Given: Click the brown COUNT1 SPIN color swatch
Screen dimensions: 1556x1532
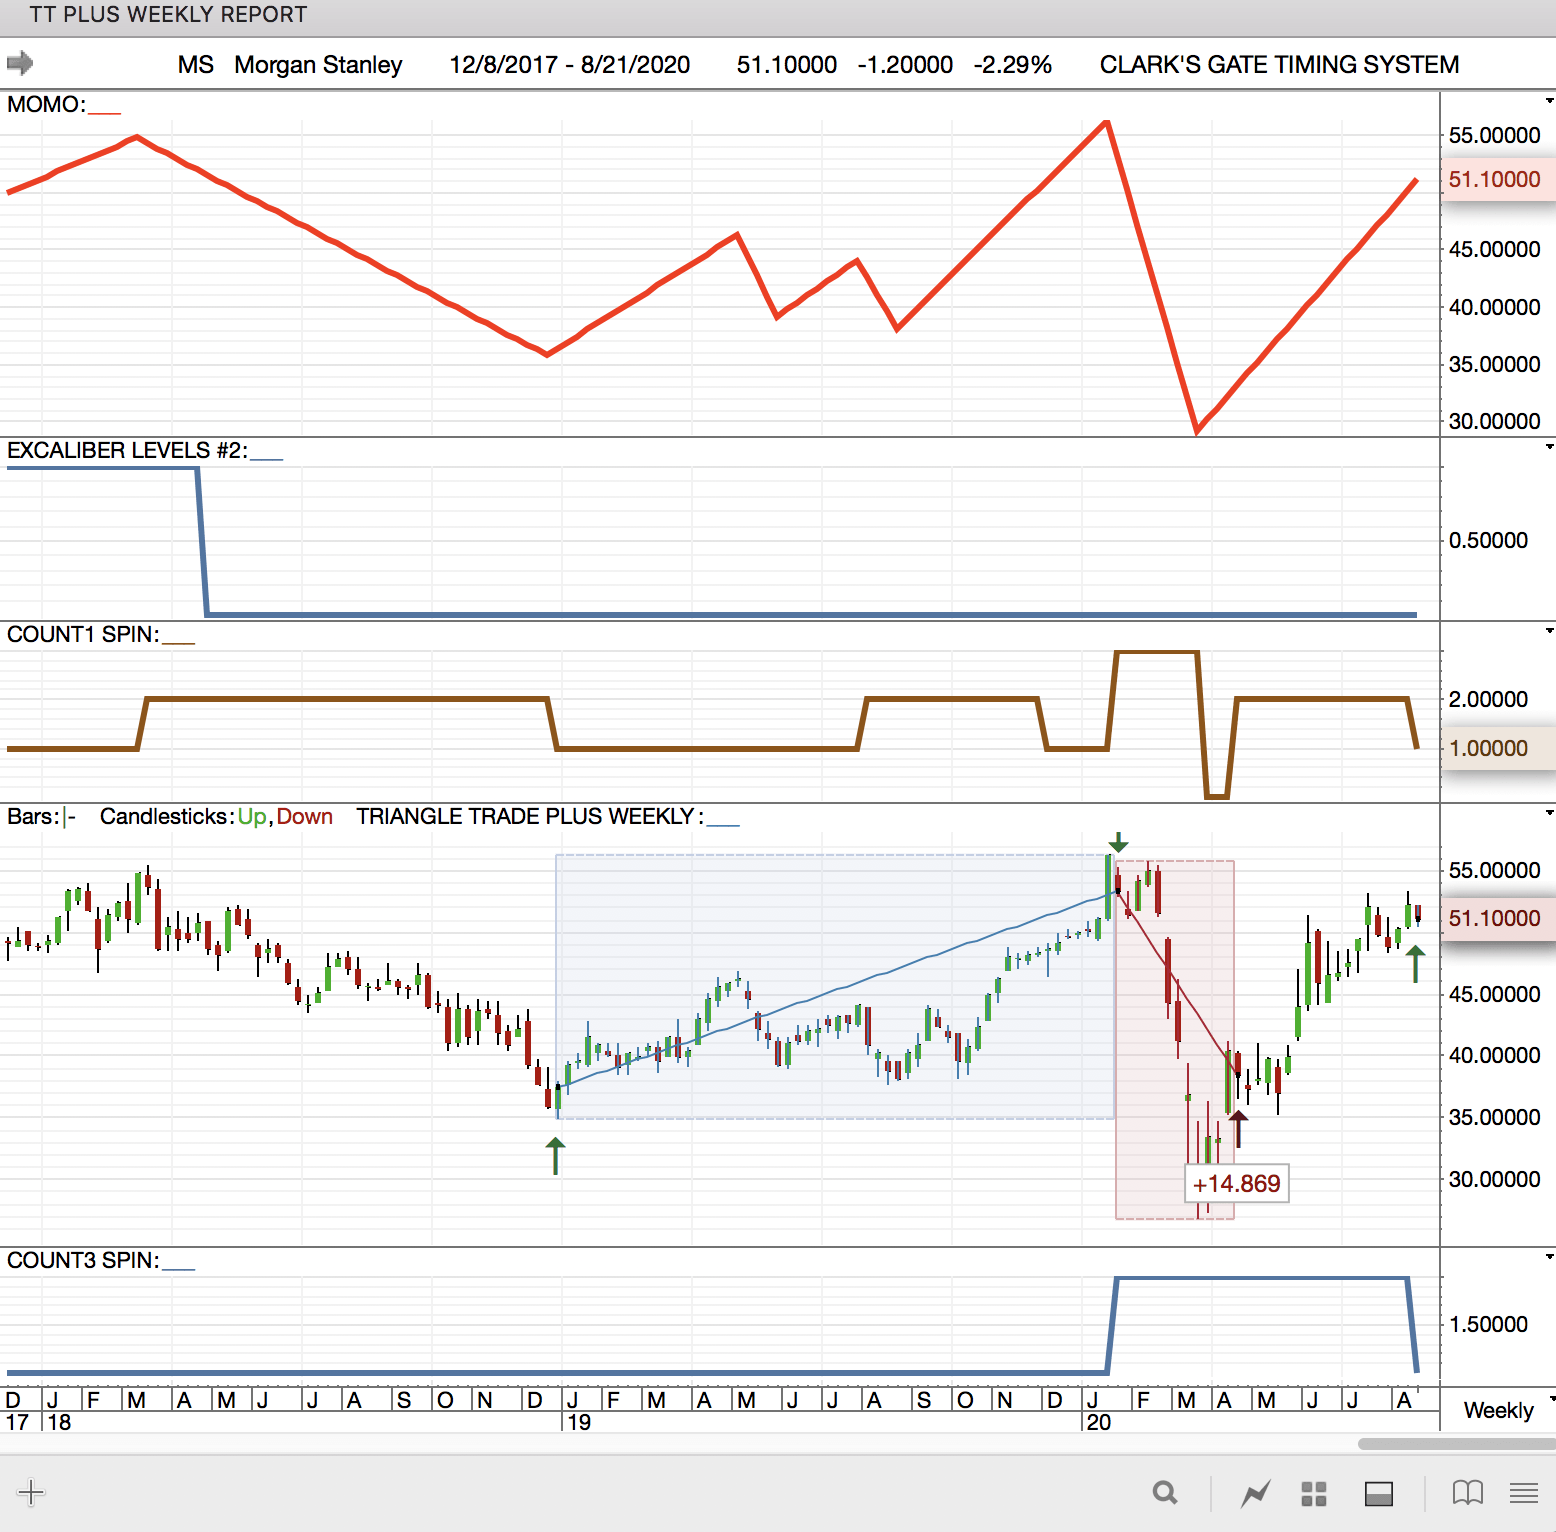Looking at the screenshot, I should [x=178, y=643].
